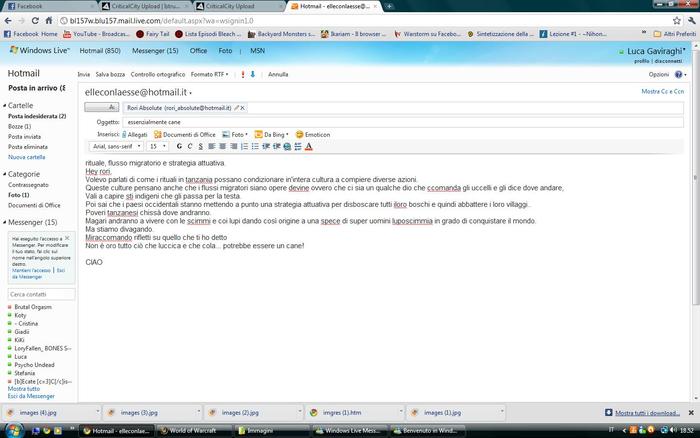Open the sender address elleconlaesse@hotmail.it dropdown
The height and width of the screenshot is (438, 700).
pyautogui.click(x=191, y=93)
